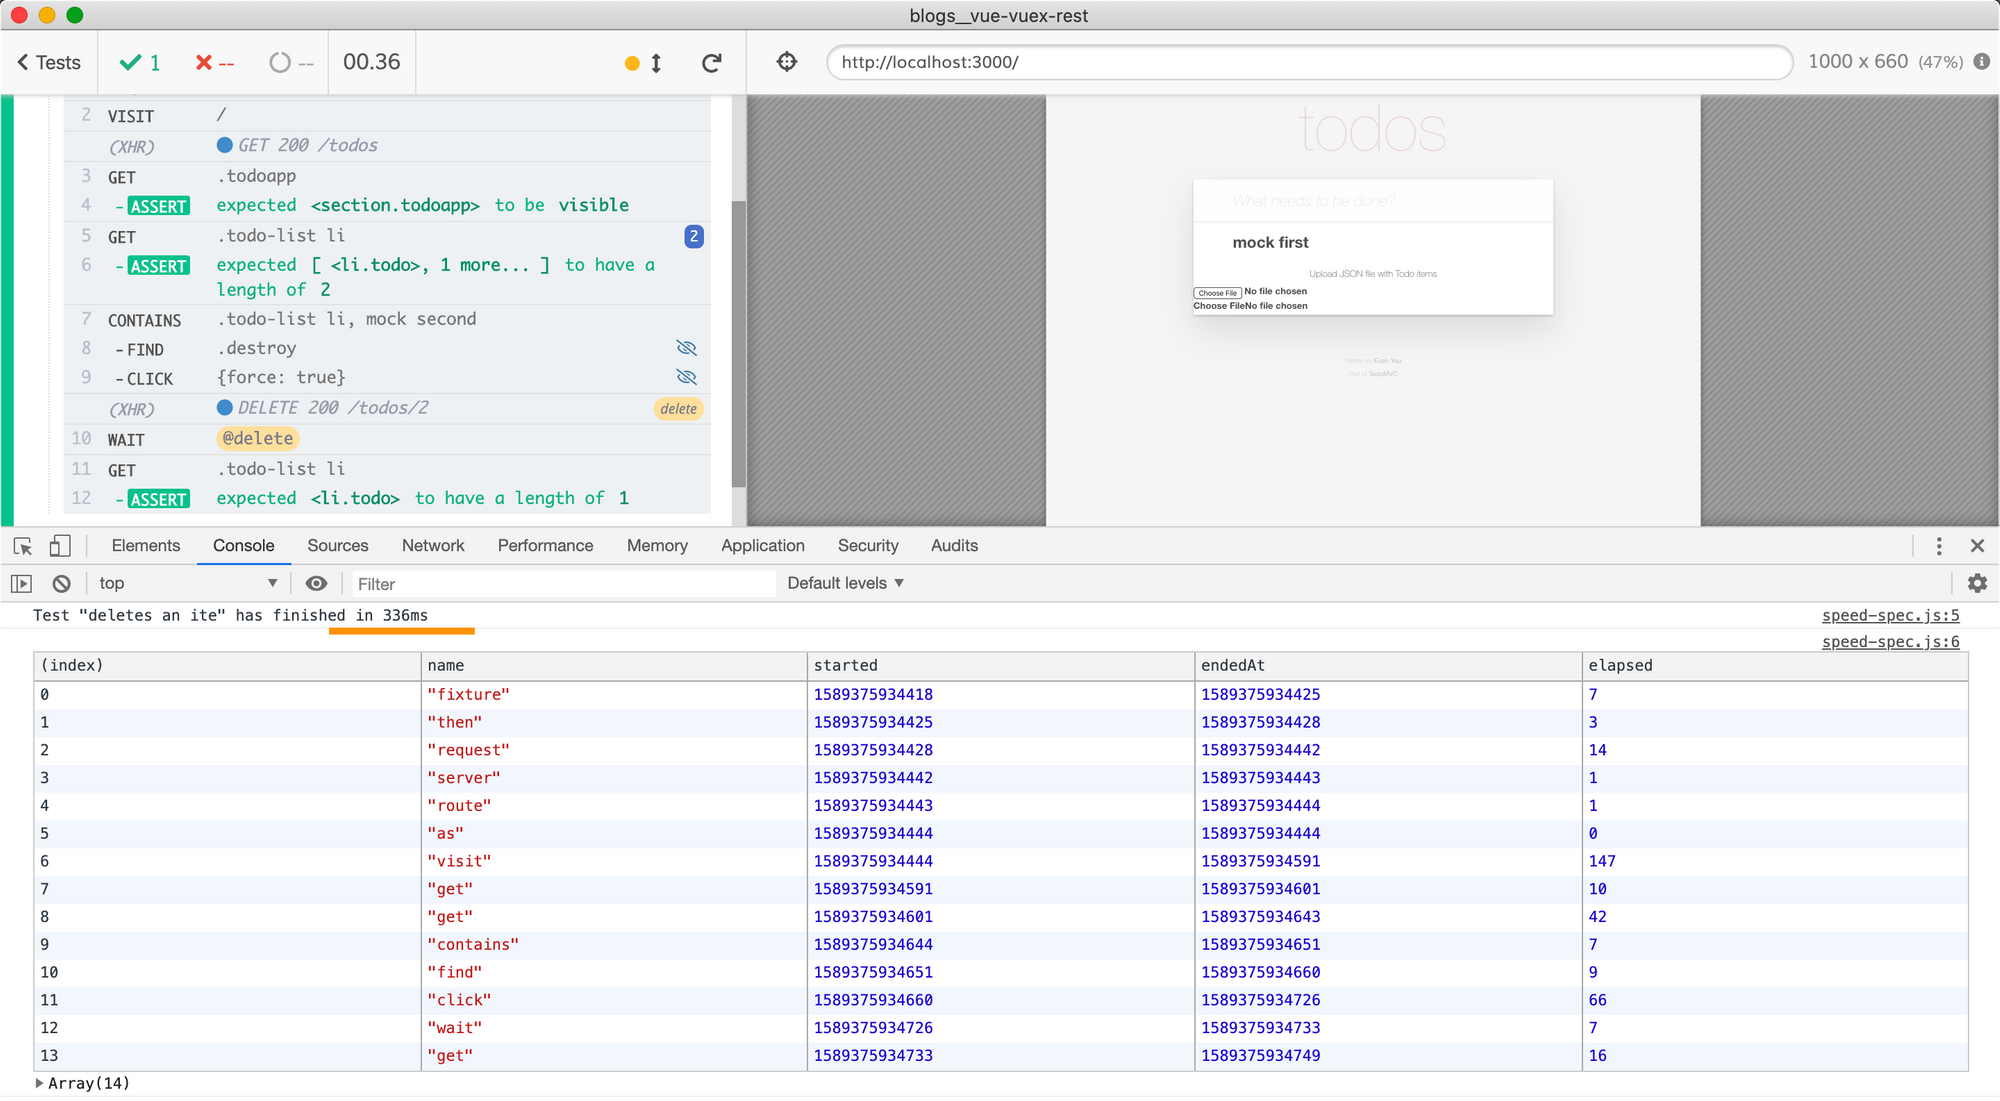This screenshot has height=1101, width=2000.
Task: Show the console sidebar panel icon
Action: (22, 584)
